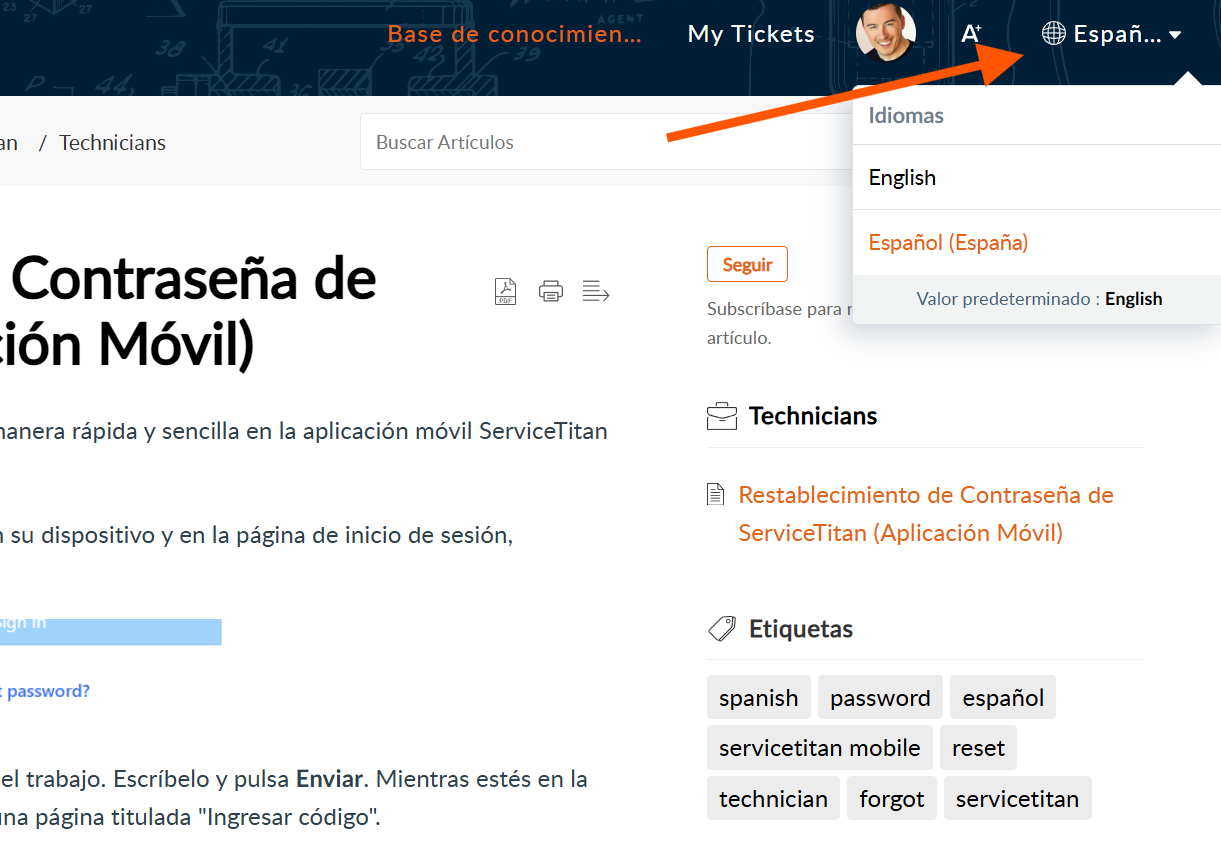Click the password tag
Image resolution: width=1221 pixels, height=850 pixels.
pos(880,698)
